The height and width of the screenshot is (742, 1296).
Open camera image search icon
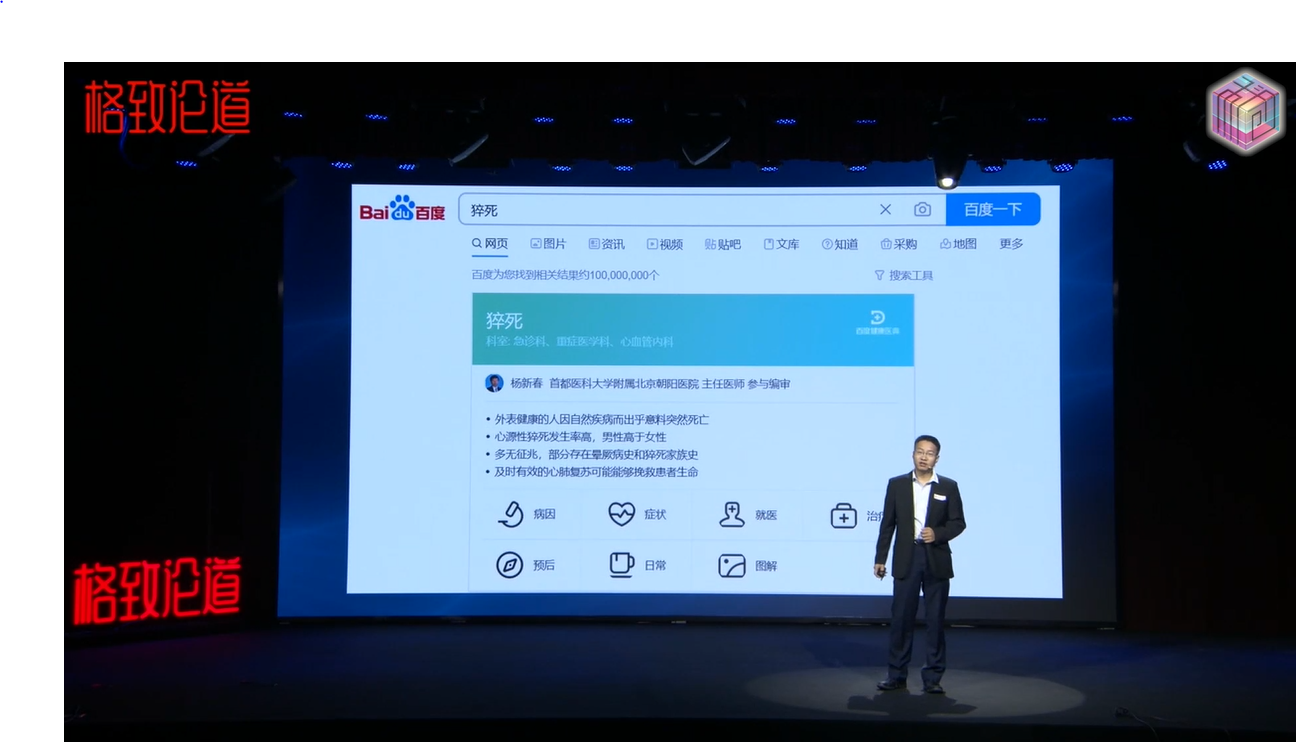[x=922, y=209]
